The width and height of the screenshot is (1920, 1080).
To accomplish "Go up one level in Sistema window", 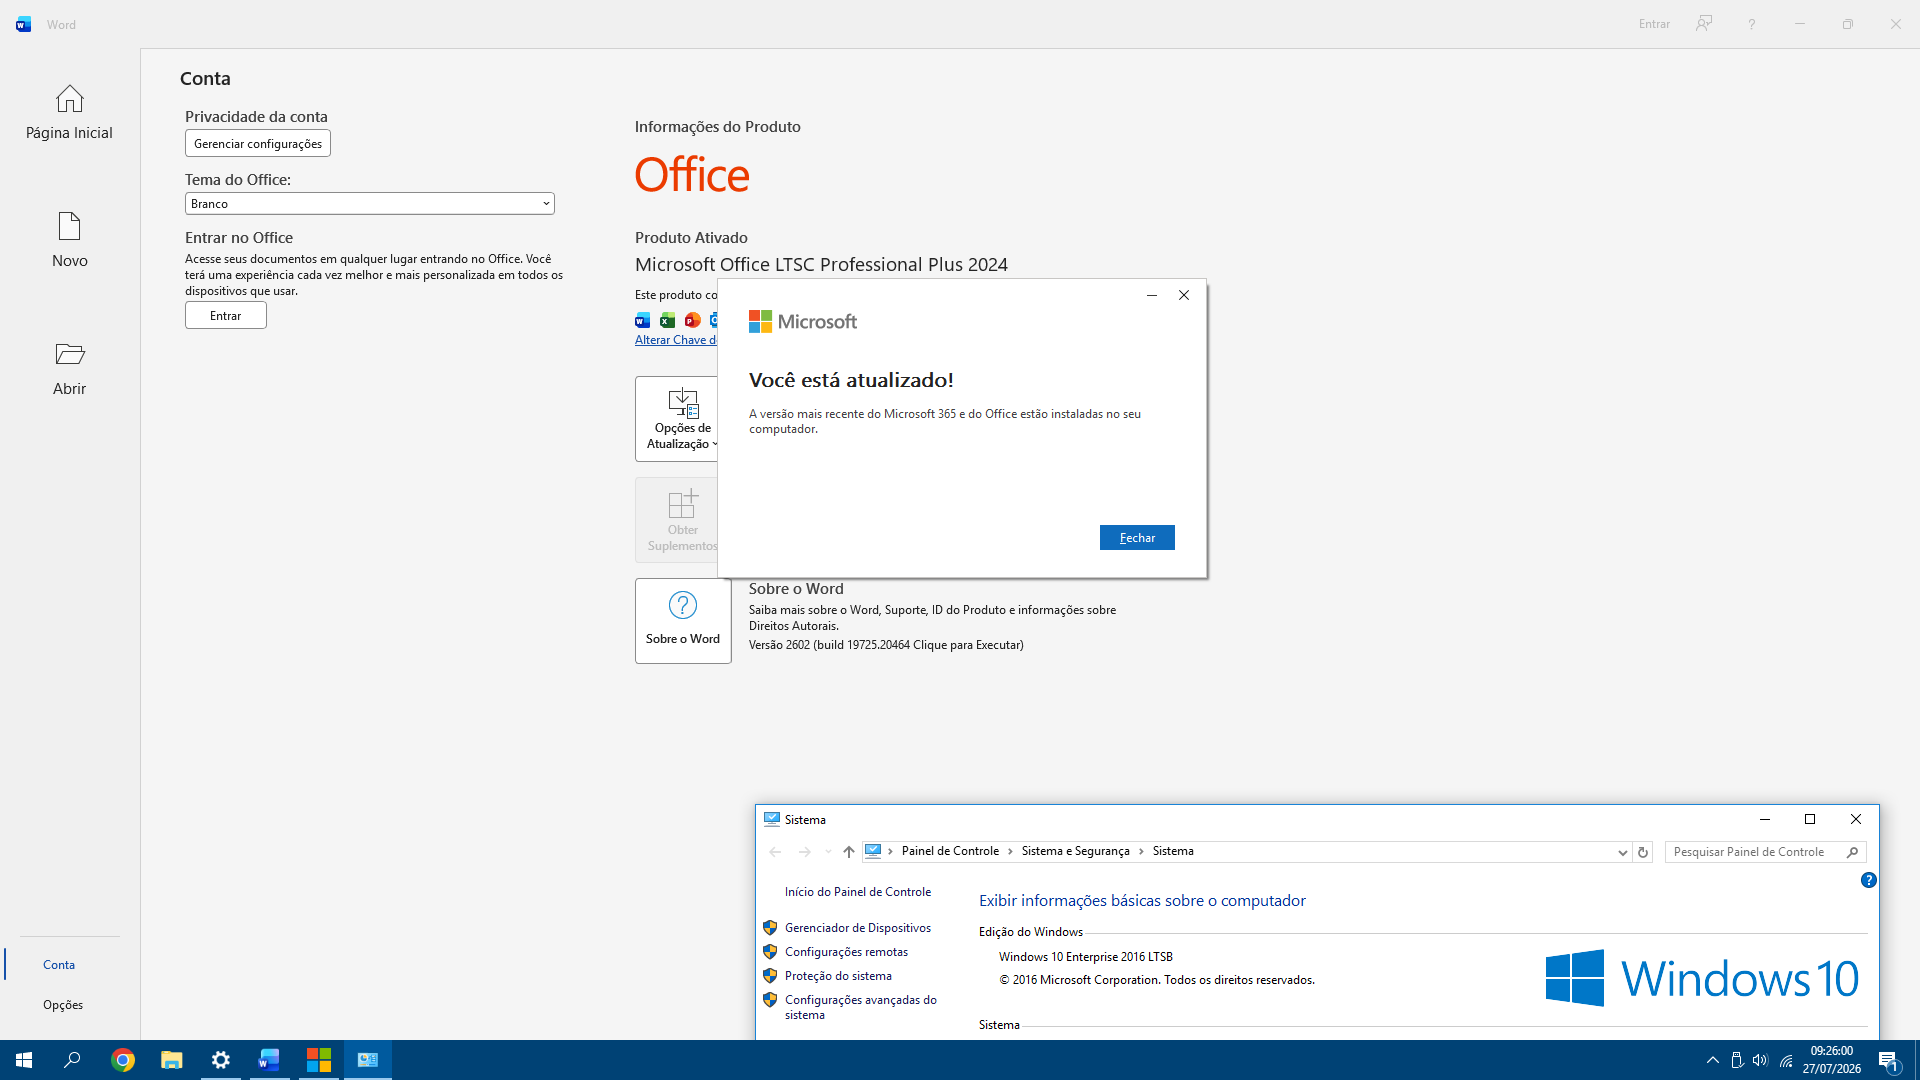I will click(849, 852).
